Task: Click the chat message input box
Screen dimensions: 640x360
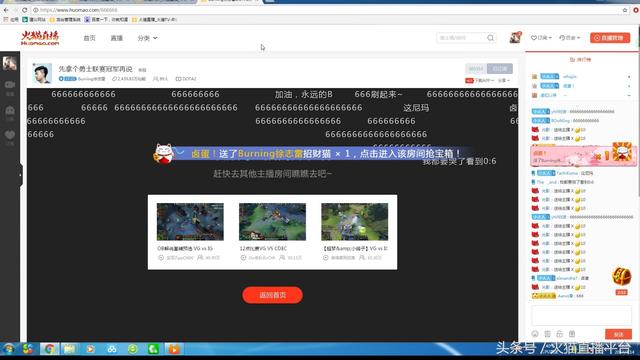Action: coord(582,315)
